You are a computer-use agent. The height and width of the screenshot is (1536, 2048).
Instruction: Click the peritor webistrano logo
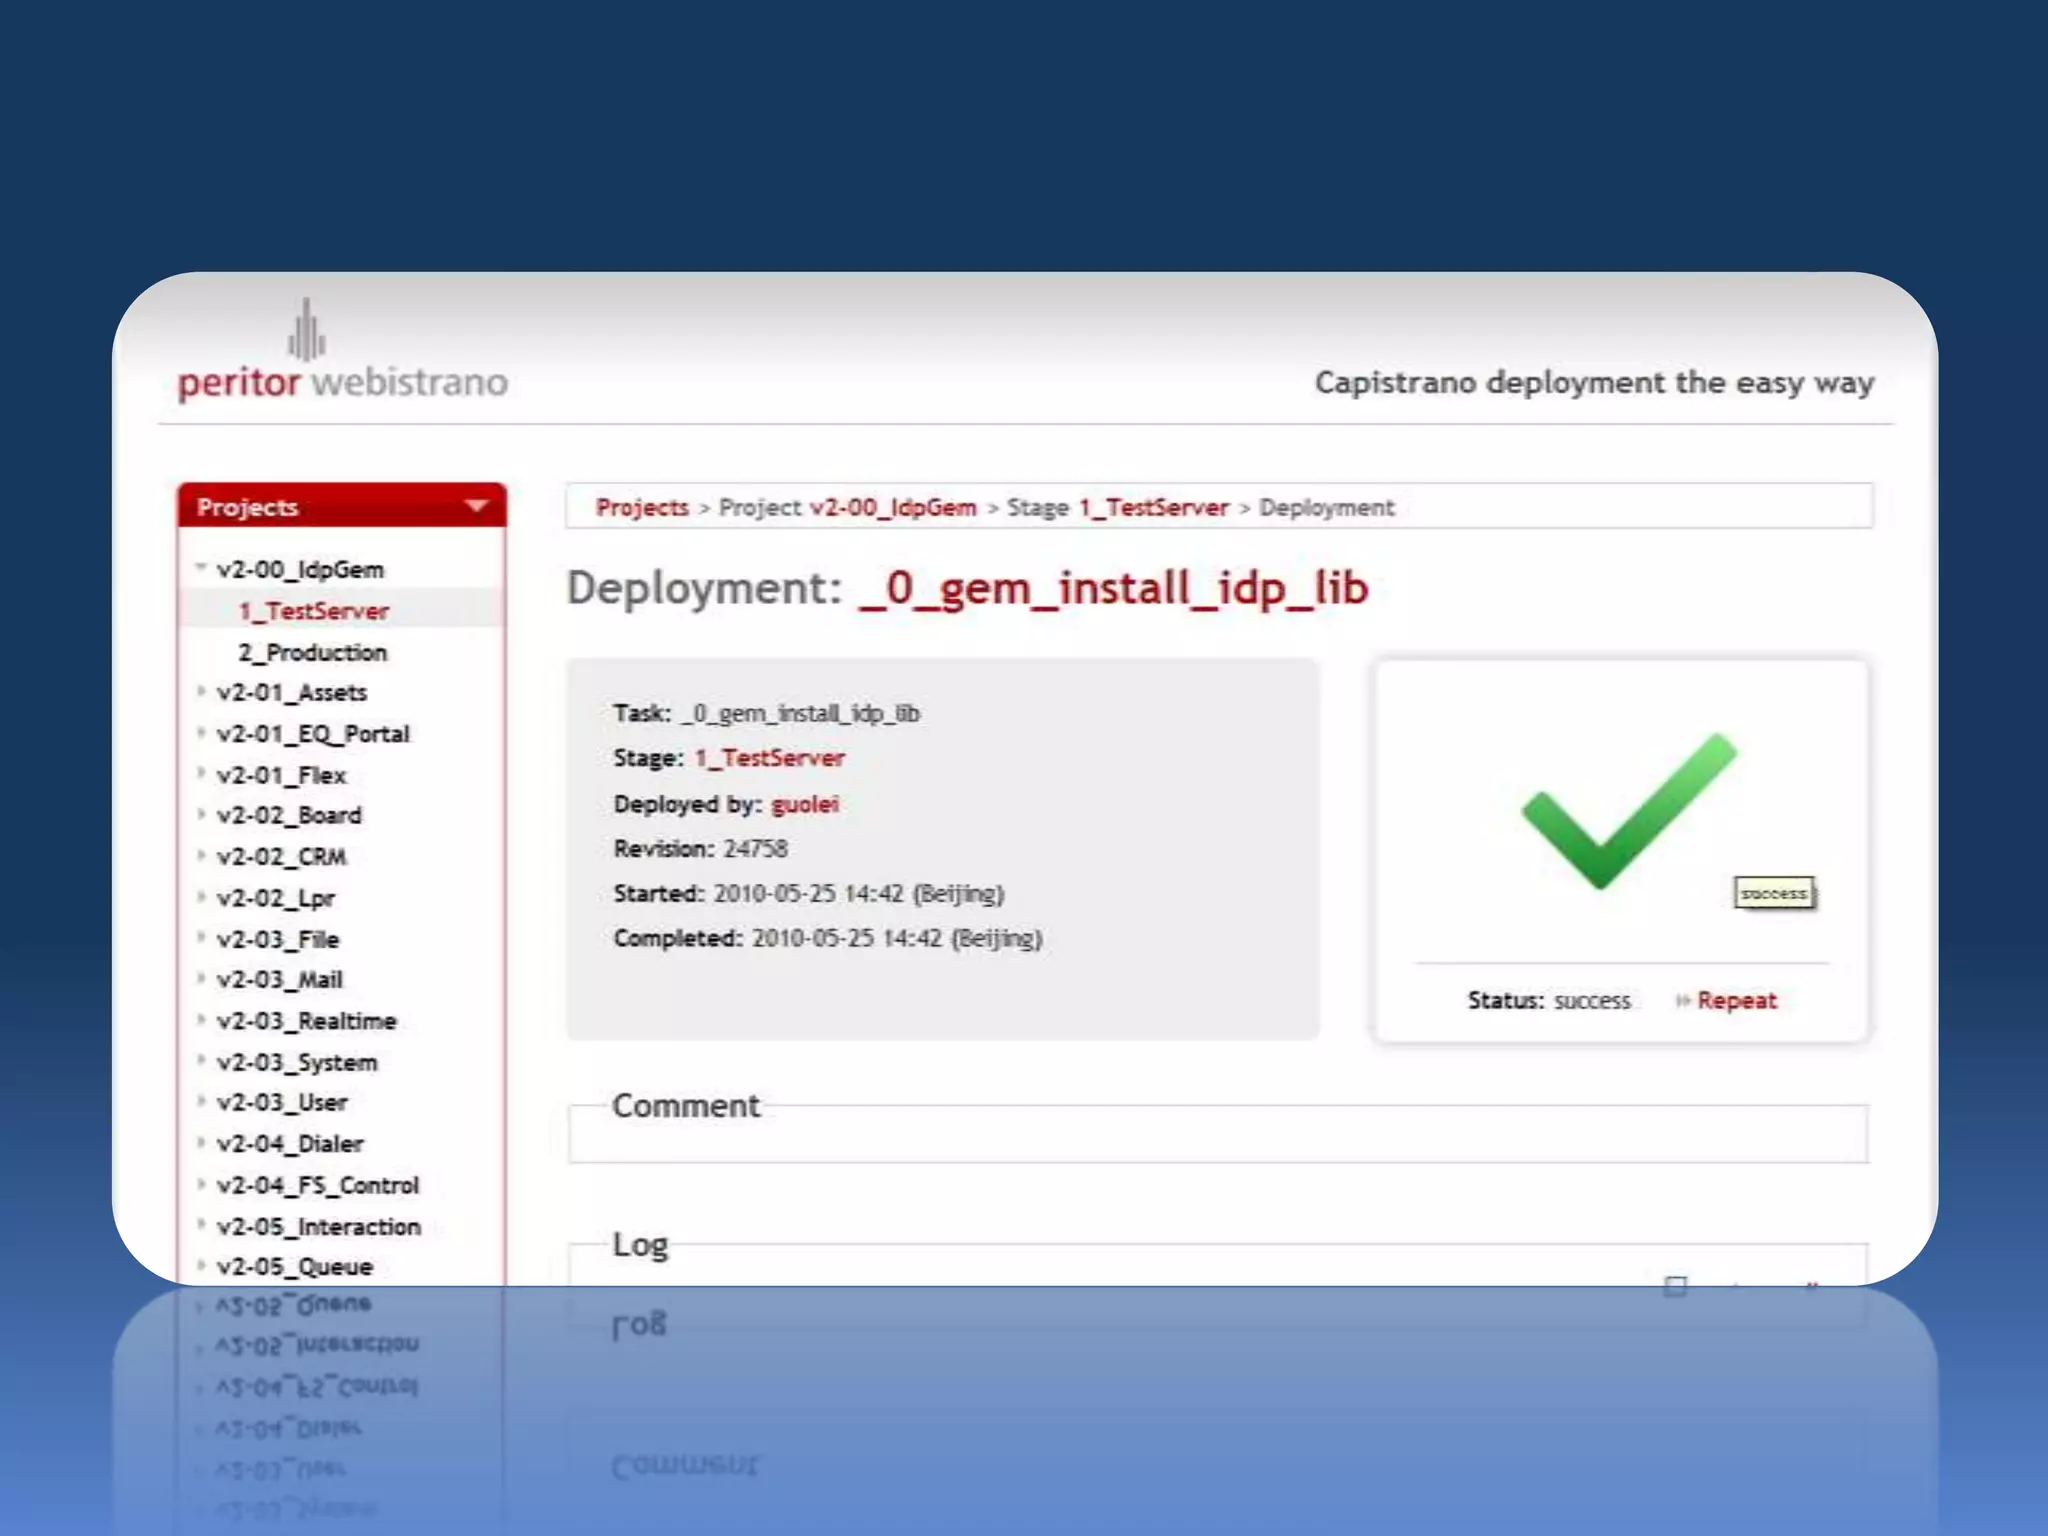pyautogui.click(x=342, y=351)
